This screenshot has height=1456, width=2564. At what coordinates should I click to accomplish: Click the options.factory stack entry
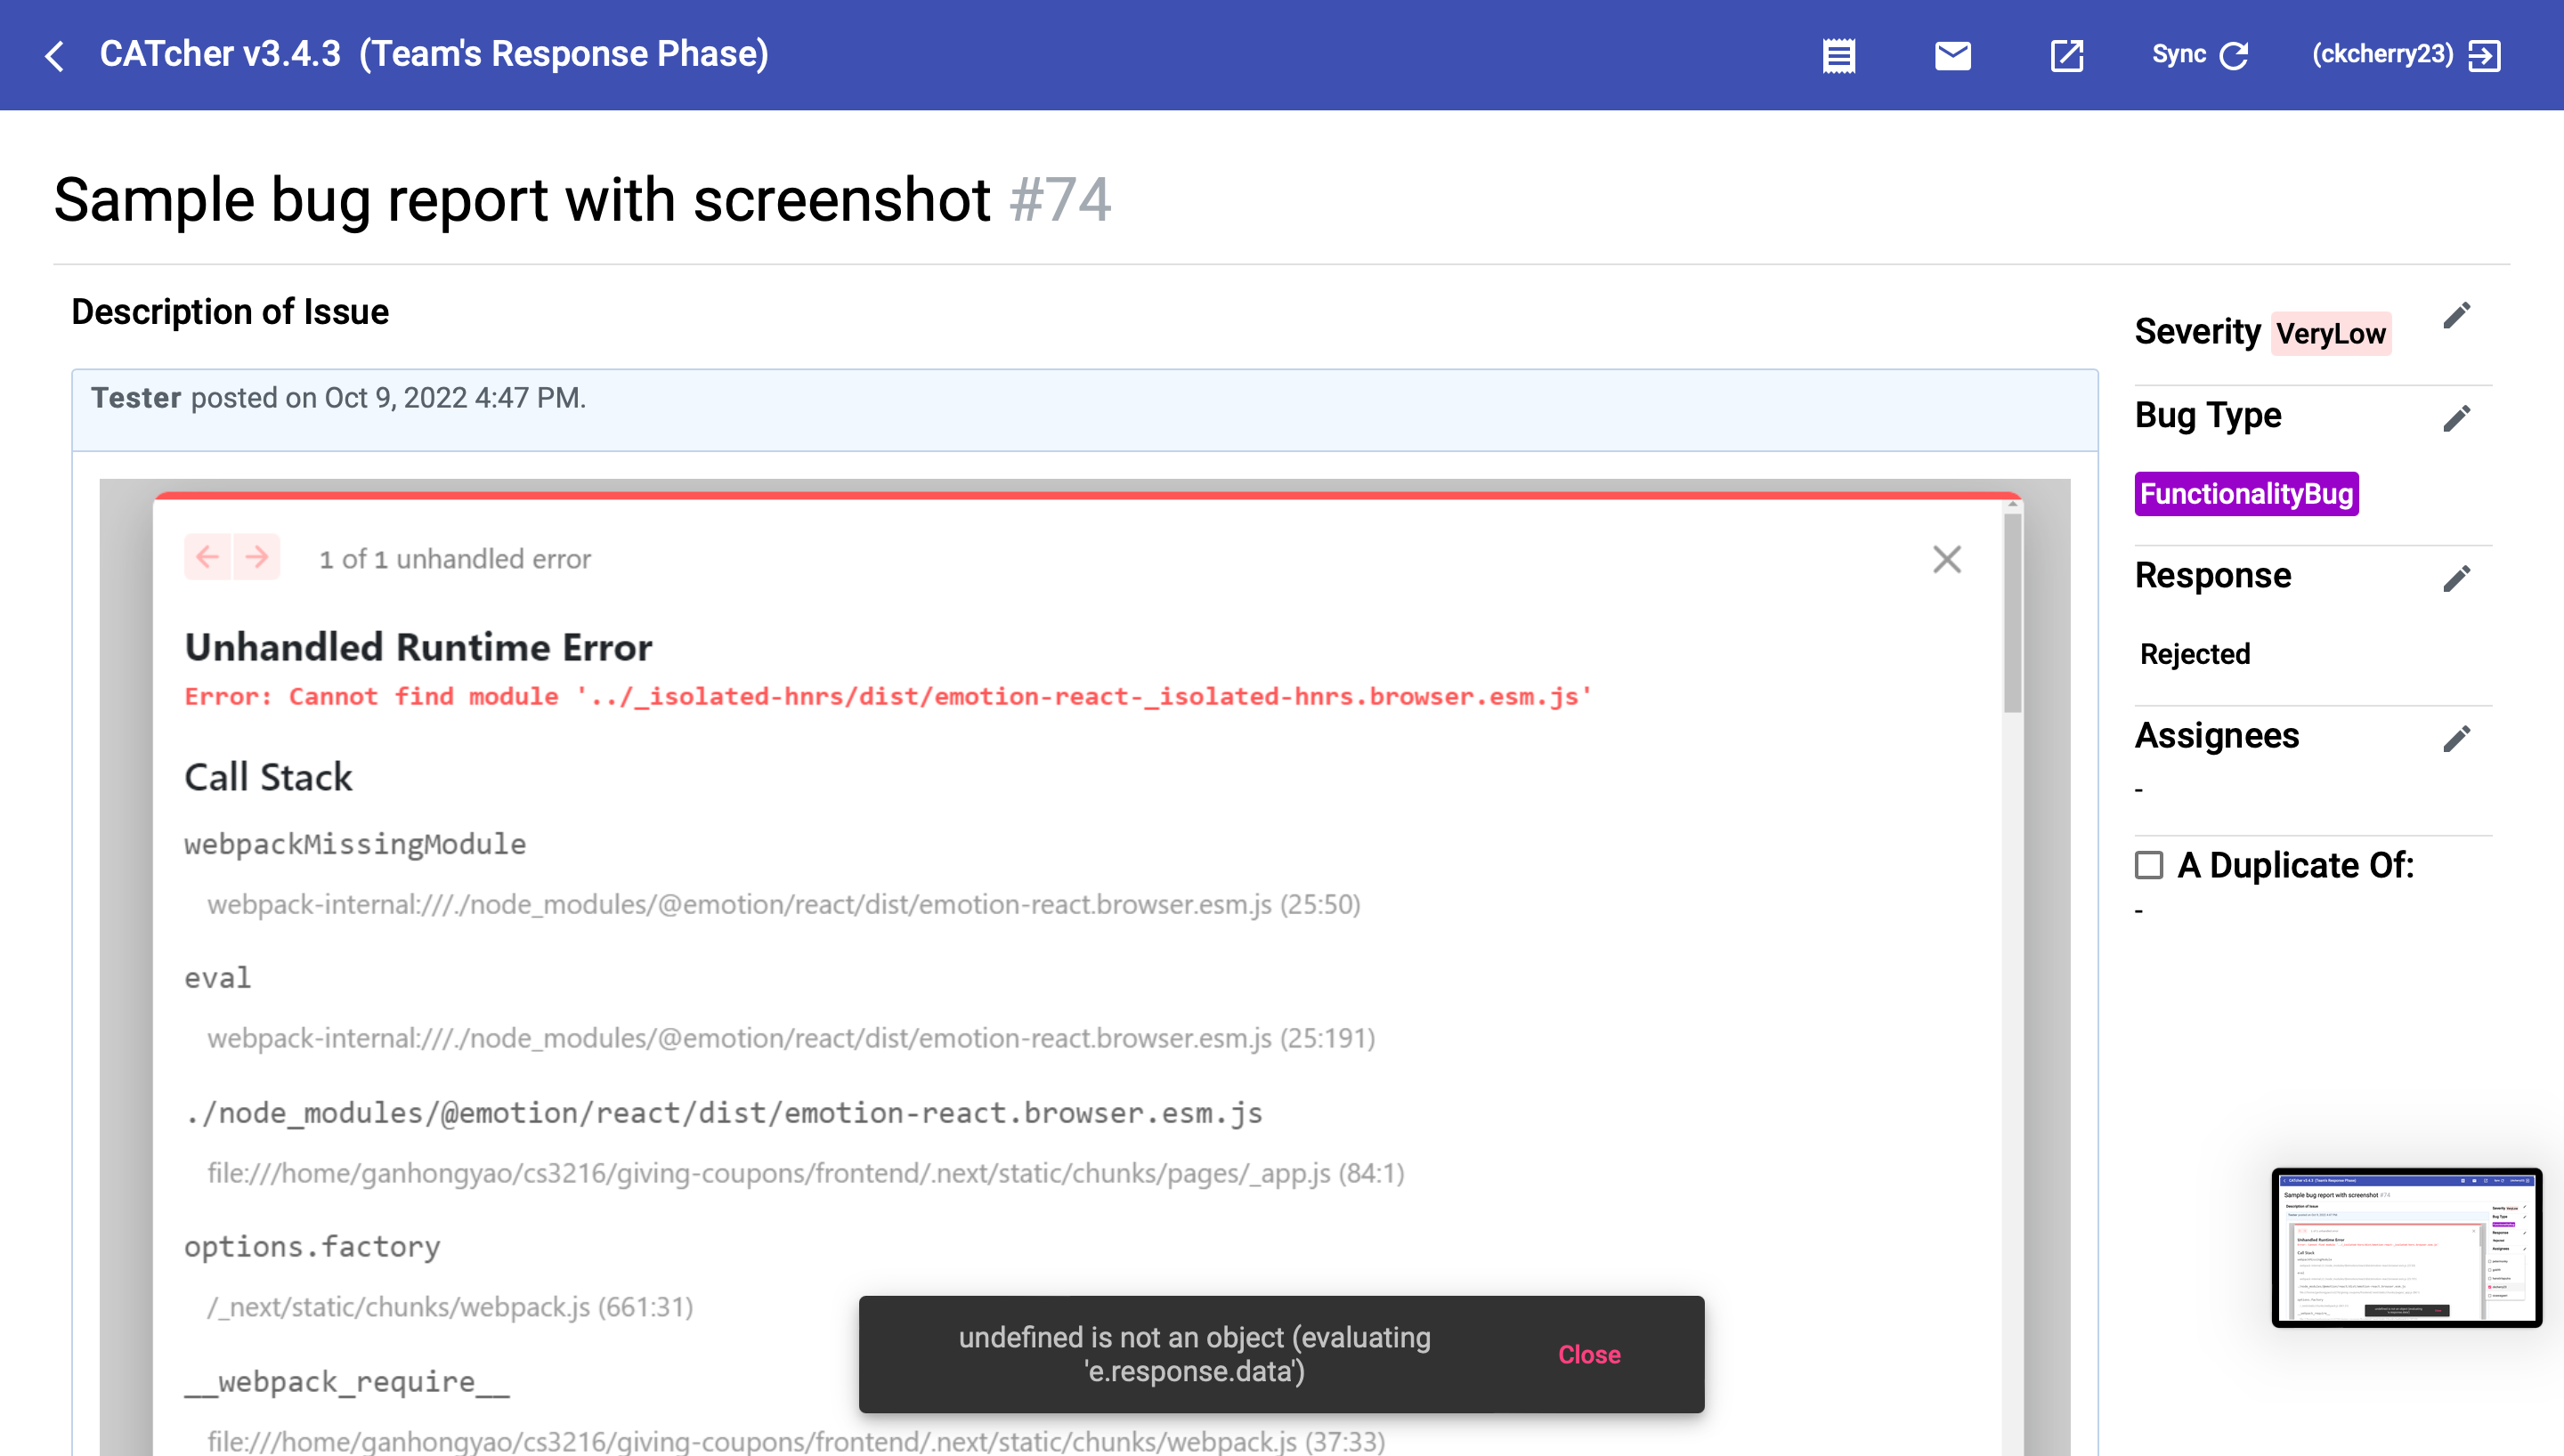click(x=312, y=1247)
